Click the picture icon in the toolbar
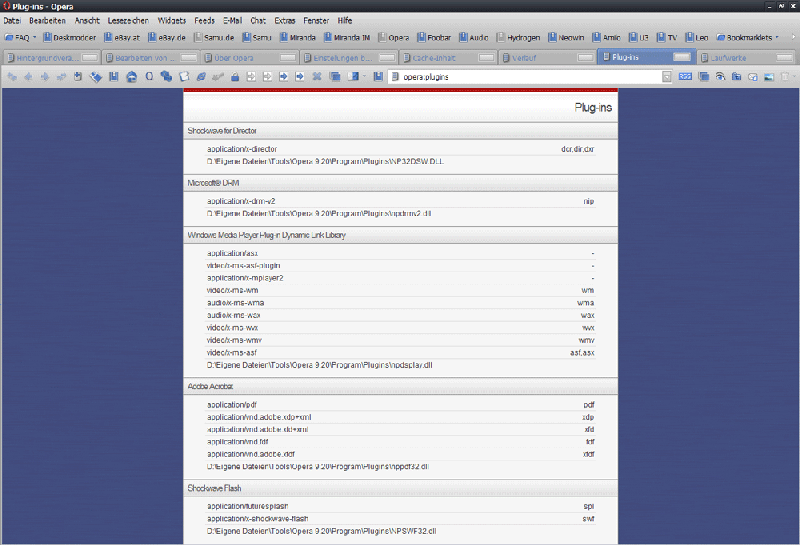Screen dimensions: 800x545 click(x=769, y=77)
